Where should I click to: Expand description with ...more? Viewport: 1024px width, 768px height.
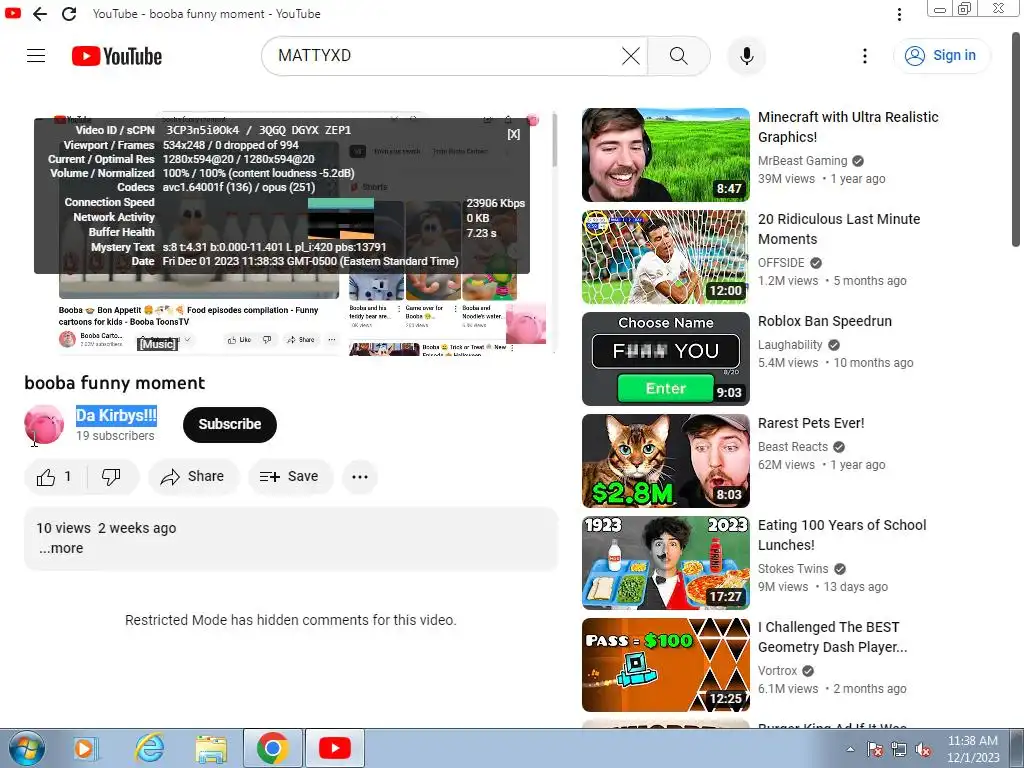[61, 549]
